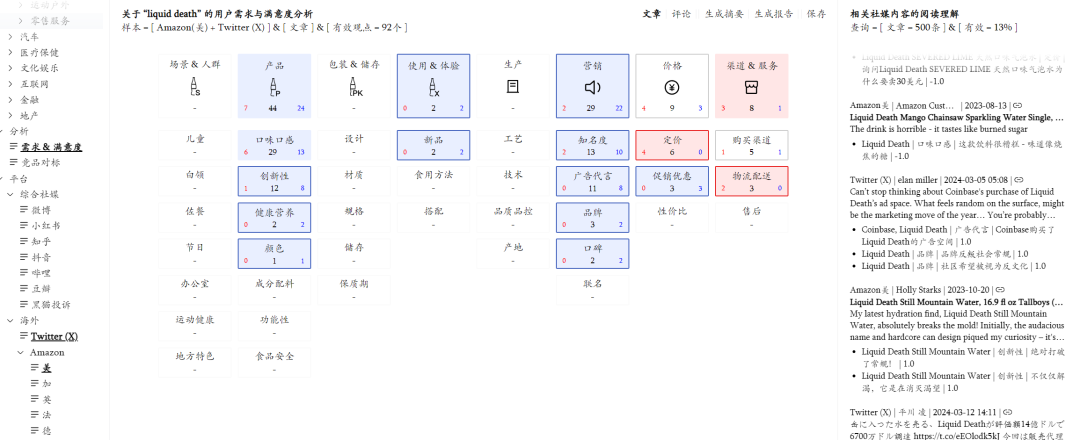Select the 竞品对标 sidebar item
Screen dimensions: 1080x440
tap(40, 163)
